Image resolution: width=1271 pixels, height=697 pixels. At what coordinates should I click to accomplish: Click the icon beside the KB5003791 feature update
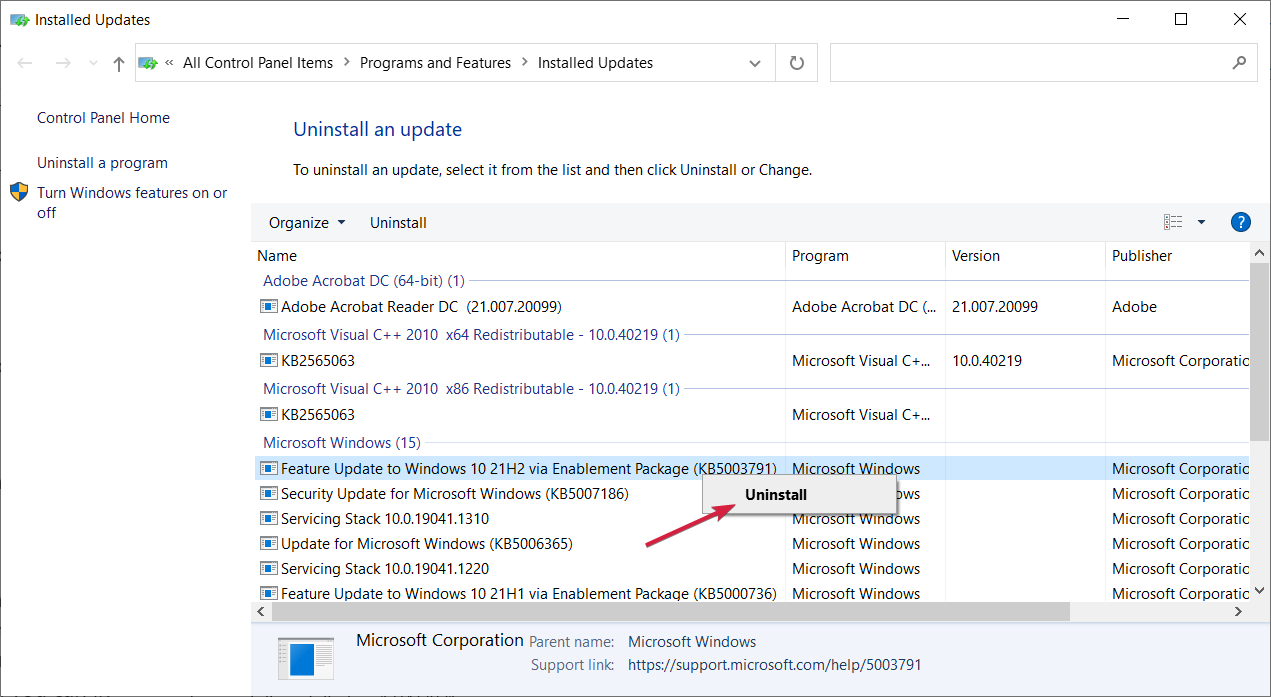pyautogui.click(x=268, y=468)
